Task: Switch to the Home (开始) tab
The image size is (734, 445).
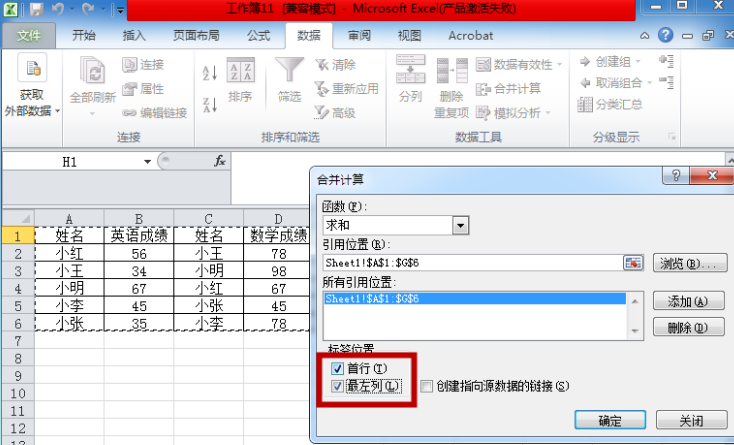Action: 84,35
